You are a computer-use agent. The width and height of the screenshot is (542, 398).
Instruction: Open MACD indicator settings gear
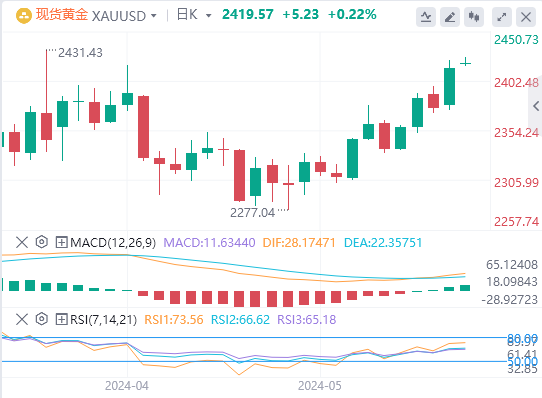point(41,242)
